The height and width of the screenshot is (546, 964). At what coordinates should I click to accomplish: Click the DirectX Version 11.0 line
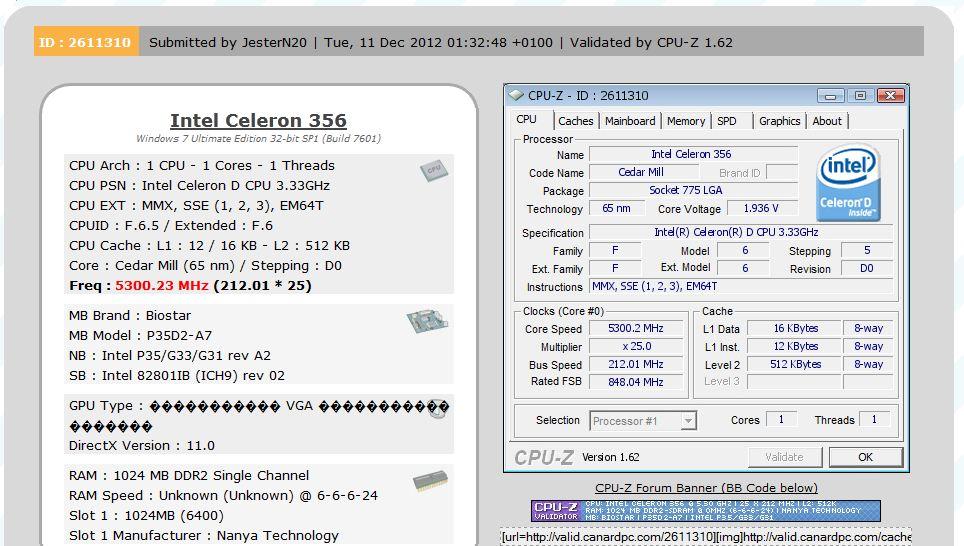[x=141, y=446]
